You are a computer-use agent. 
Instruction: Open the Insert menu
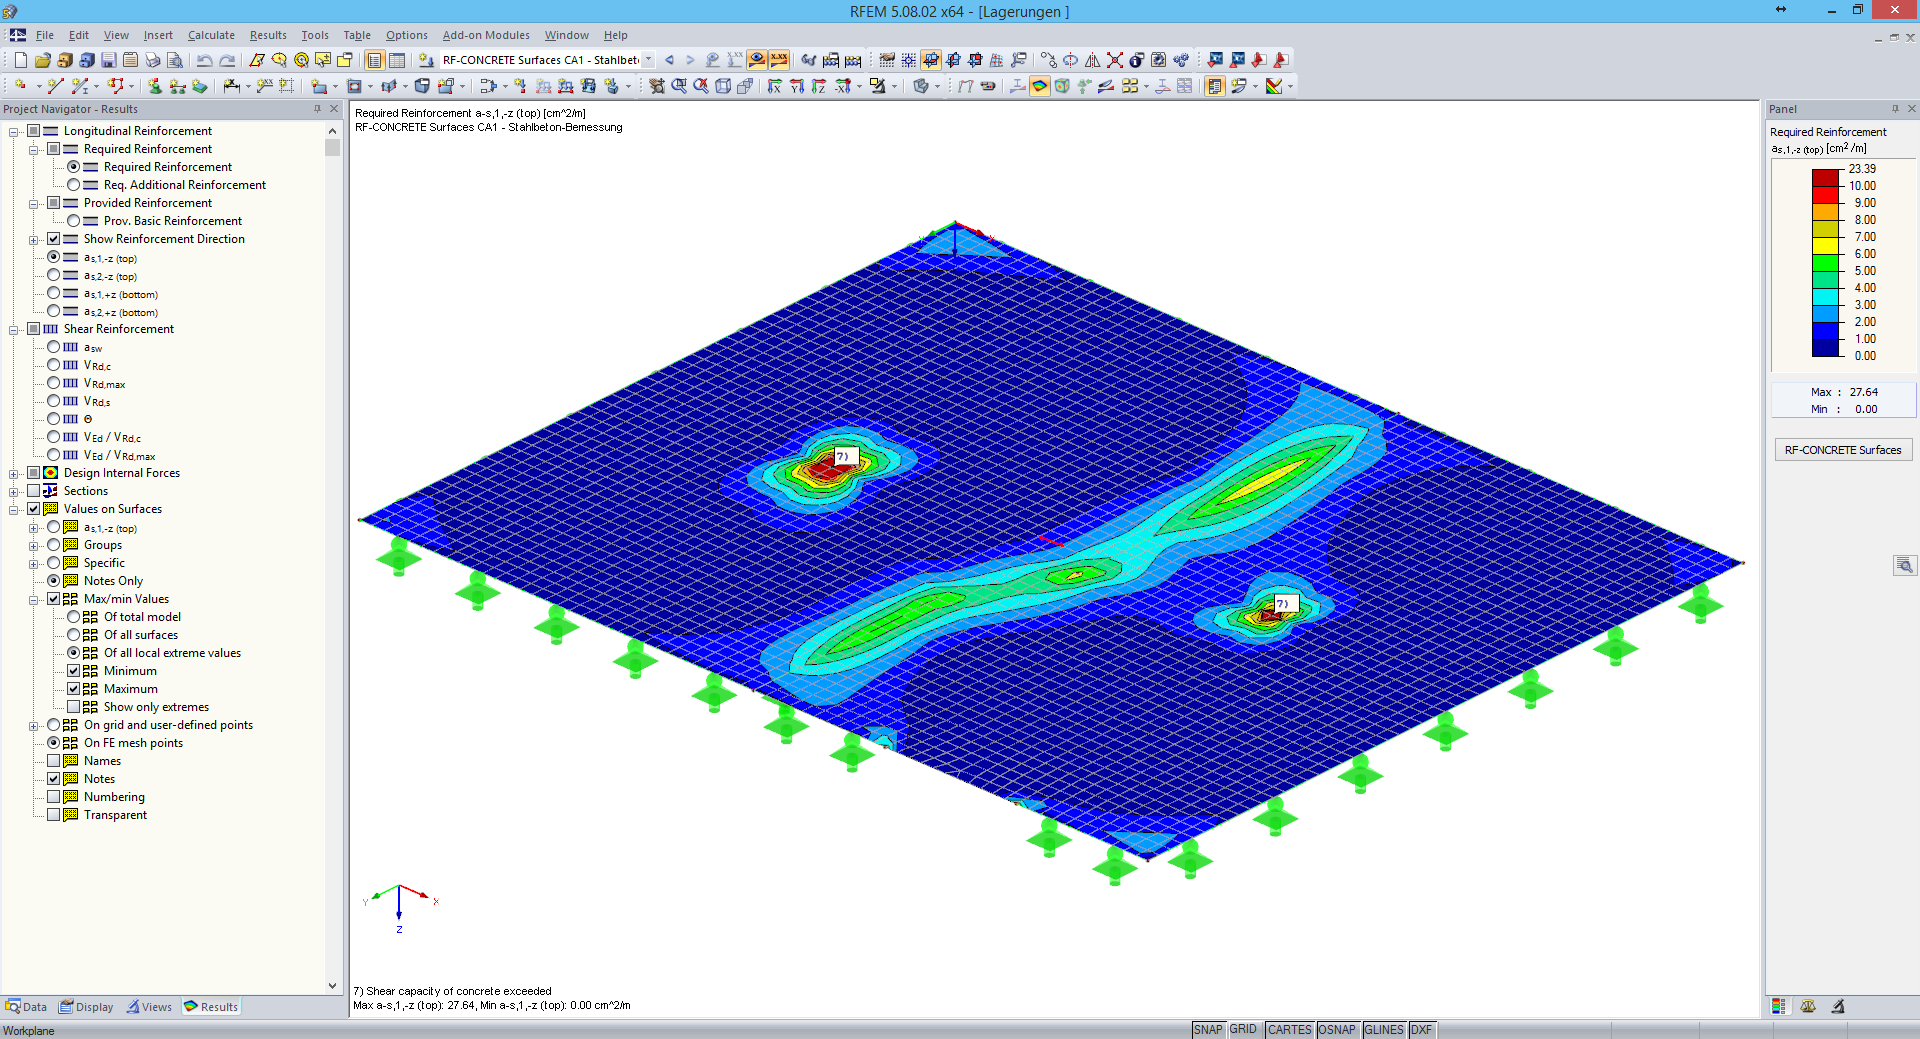[158, 35]
